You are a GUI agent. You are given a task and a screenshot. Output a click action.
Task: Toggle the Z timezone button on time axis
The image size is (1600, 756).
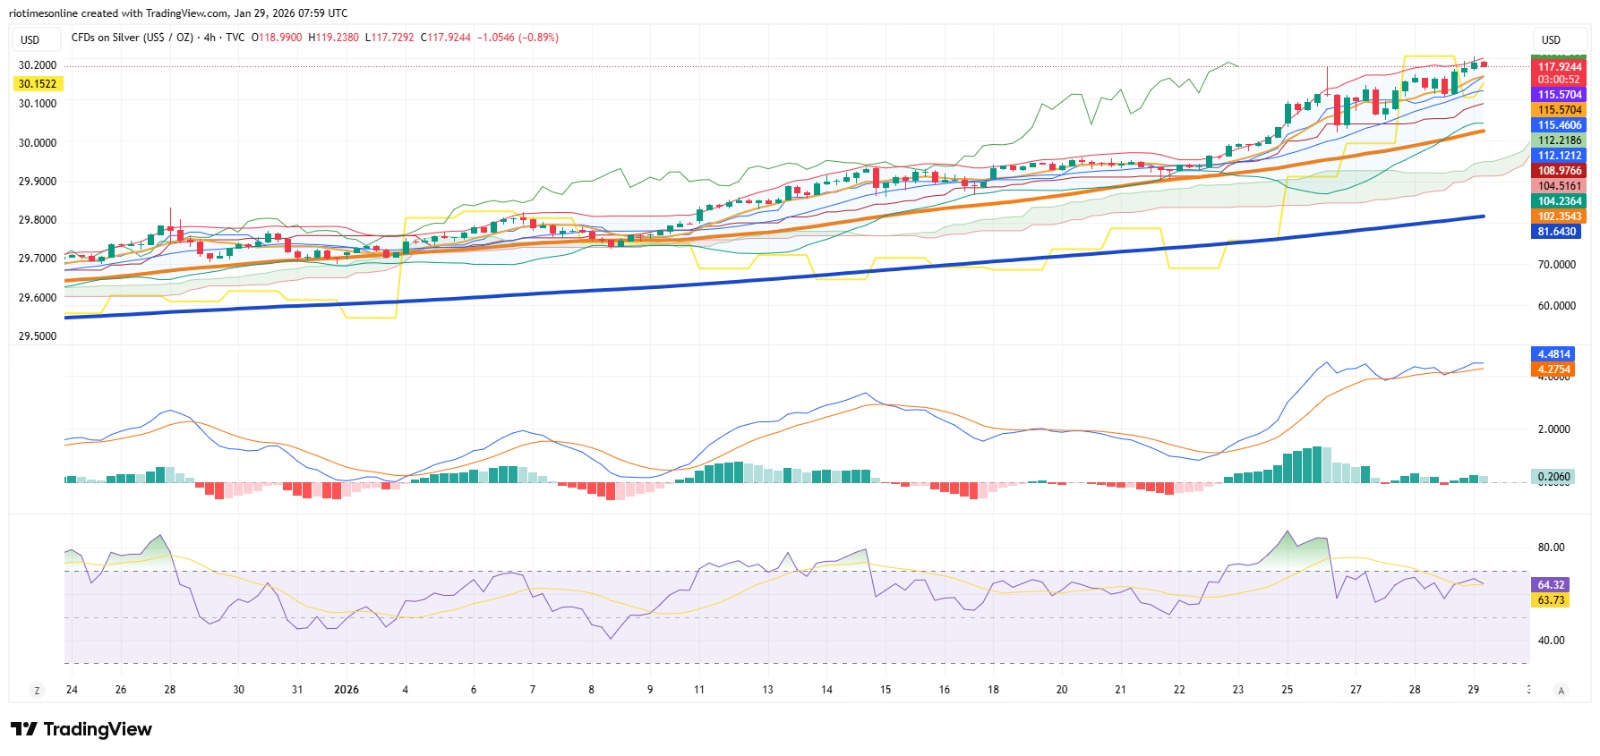tap(37, 690)
